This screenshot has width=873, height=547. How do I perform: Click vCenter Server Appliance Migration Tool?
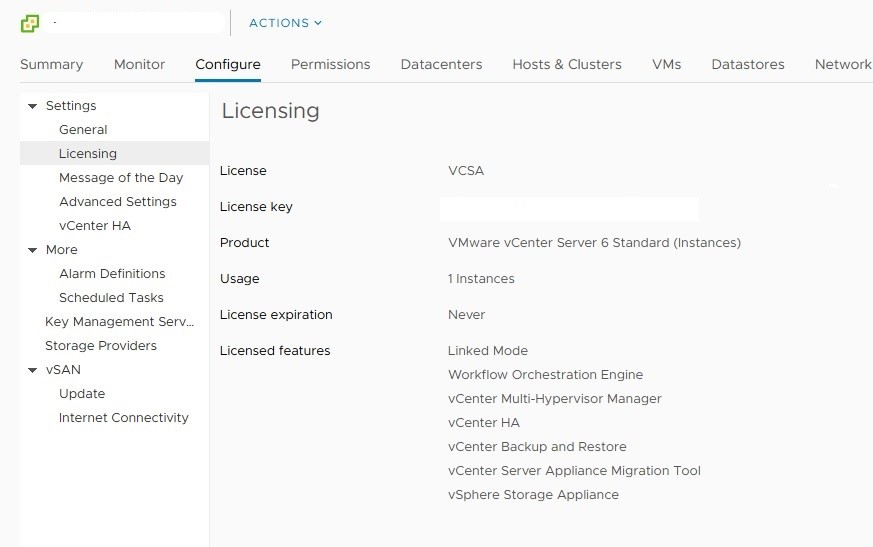pos(574,470)
